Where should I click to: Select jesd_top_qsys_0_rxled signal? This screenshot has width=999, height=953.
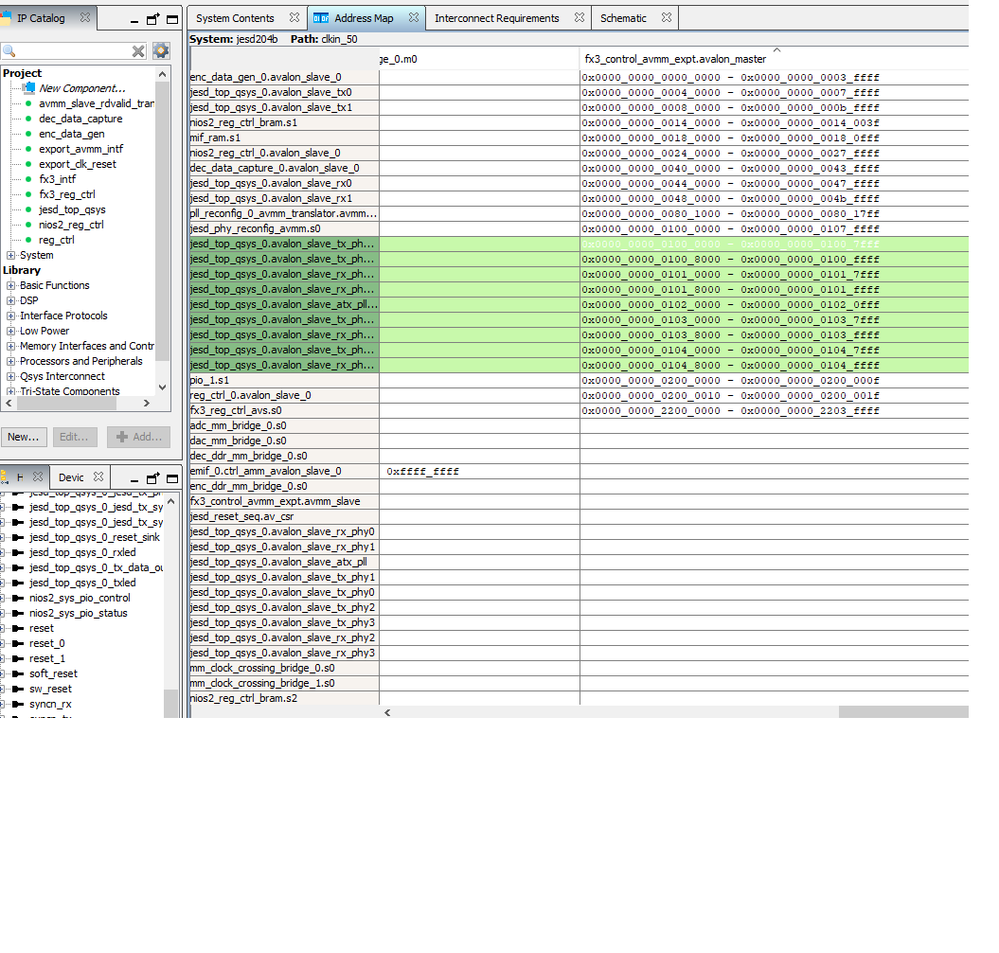(x=82, y=552)
